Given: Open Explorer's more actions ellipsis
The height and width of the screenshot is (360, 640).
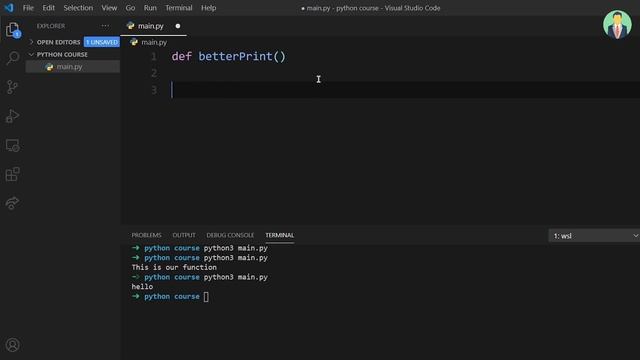Looking at the screenshot, I should (x=105, y=26).
